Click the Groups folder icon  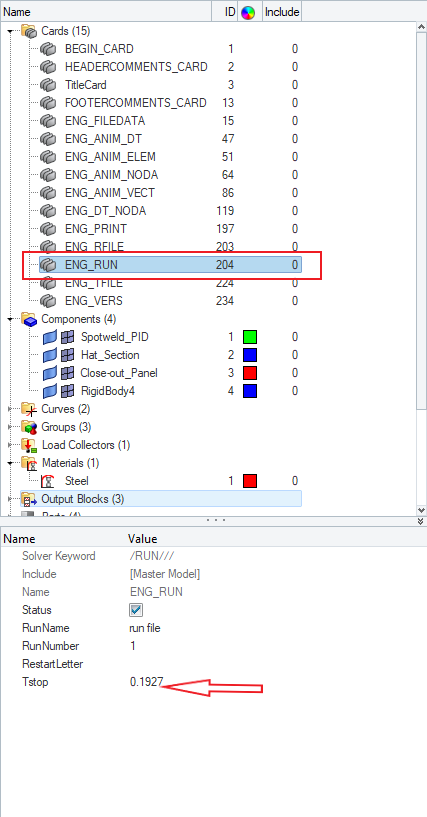pyautogui.click(x=29, y=427)
